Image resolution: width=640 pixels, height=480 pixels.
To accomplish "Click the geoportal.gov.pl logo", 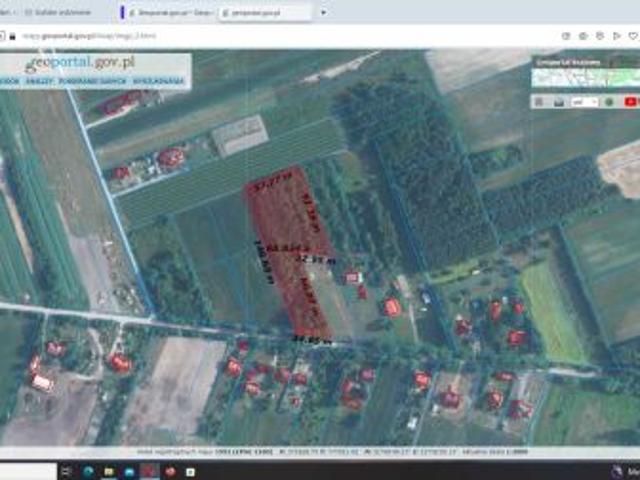I will (x=82, y=65).
